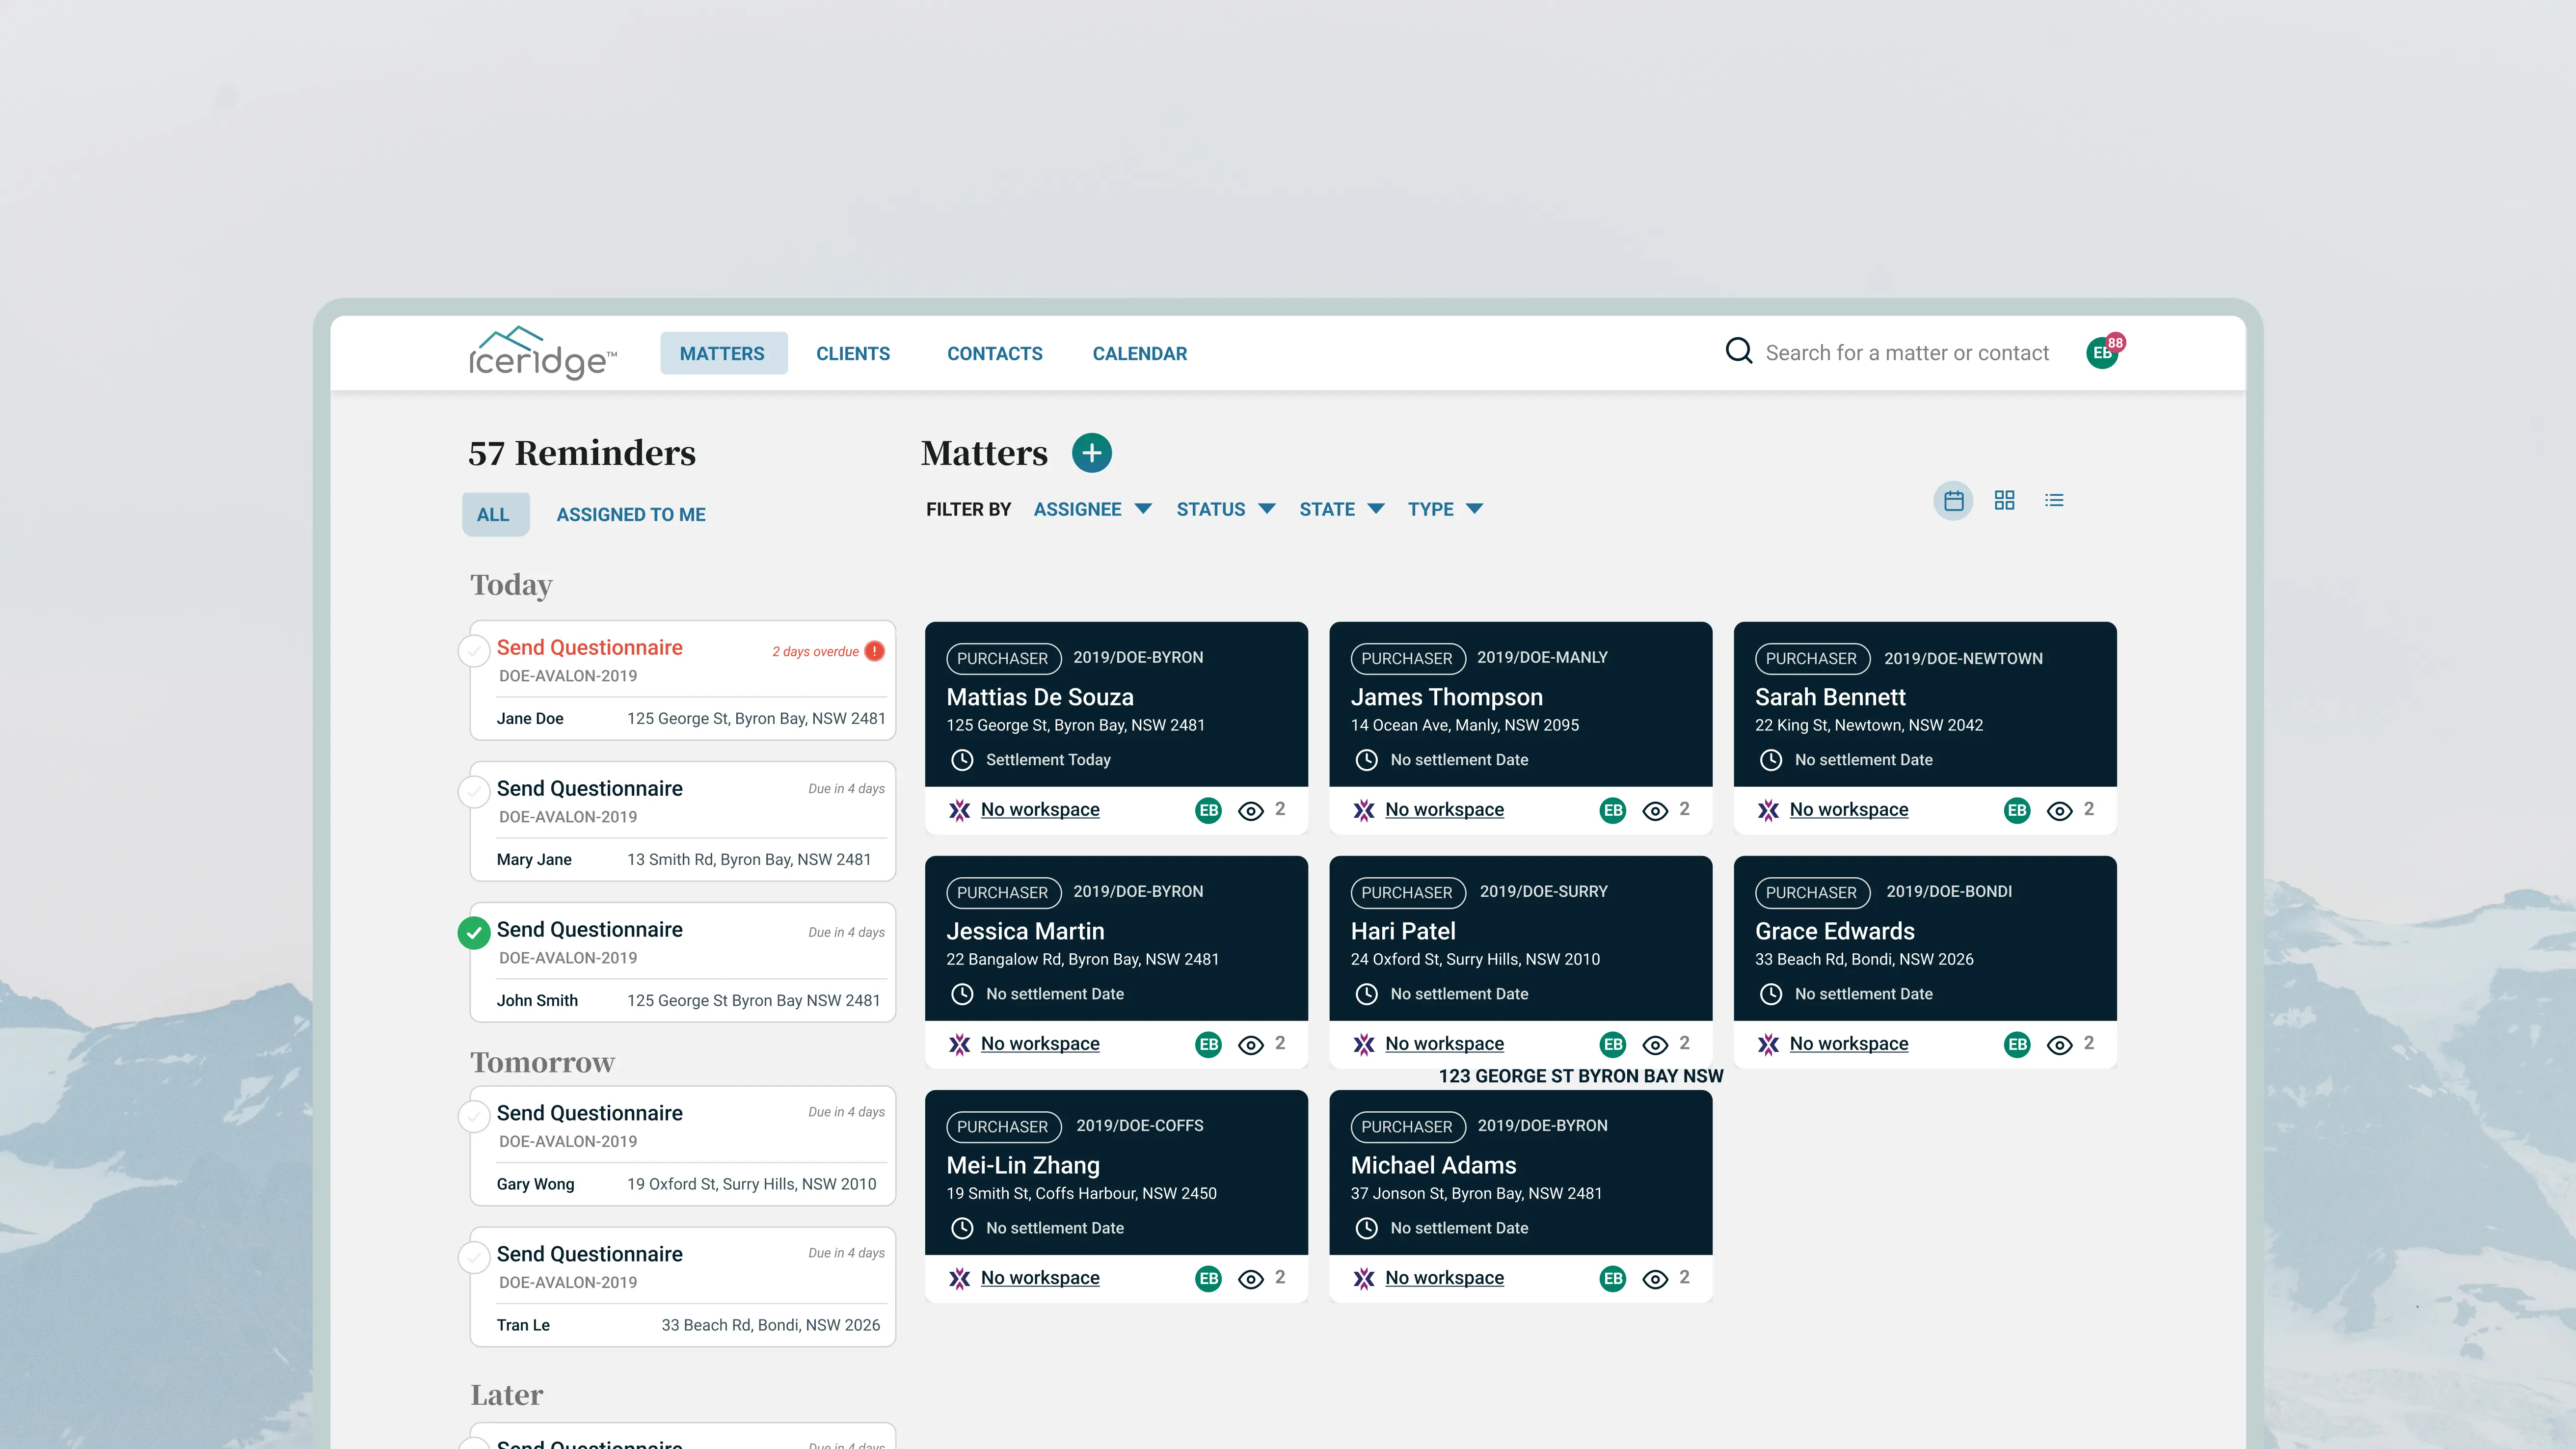2576x1449 pixels.
Task: Click clock icon on Sarah Bennett card
Action: 1771,760
